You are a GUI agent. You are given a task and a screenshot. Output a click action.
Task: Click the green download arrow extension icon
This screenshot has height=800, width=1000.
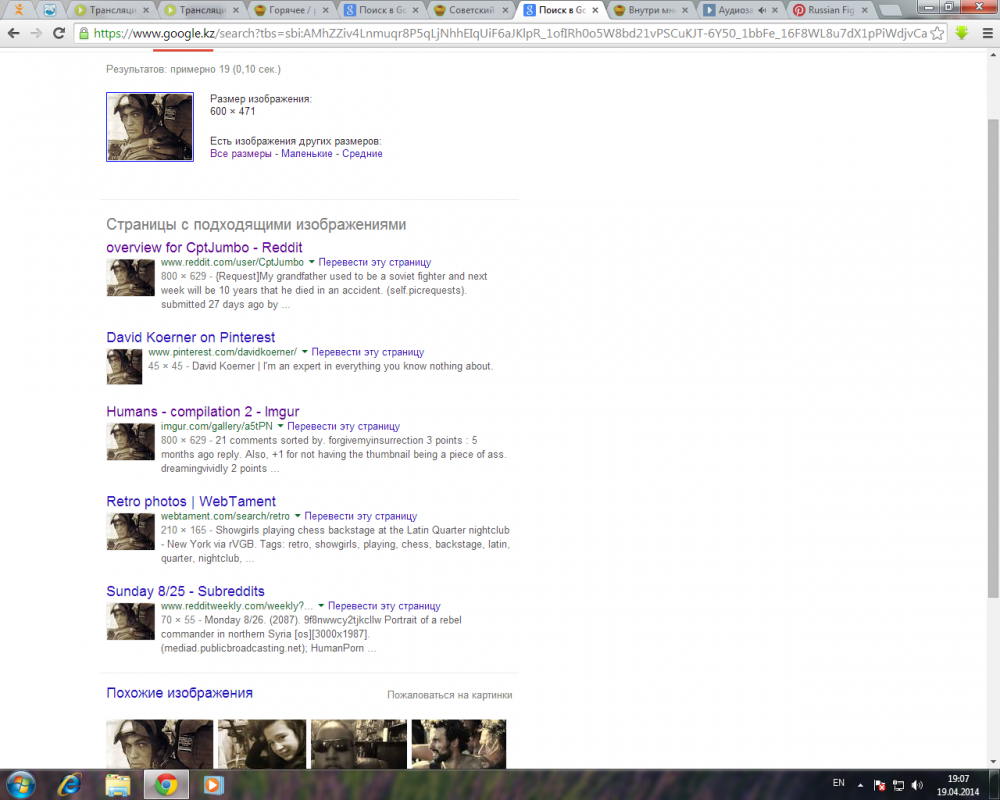click(x=962, y=33)
